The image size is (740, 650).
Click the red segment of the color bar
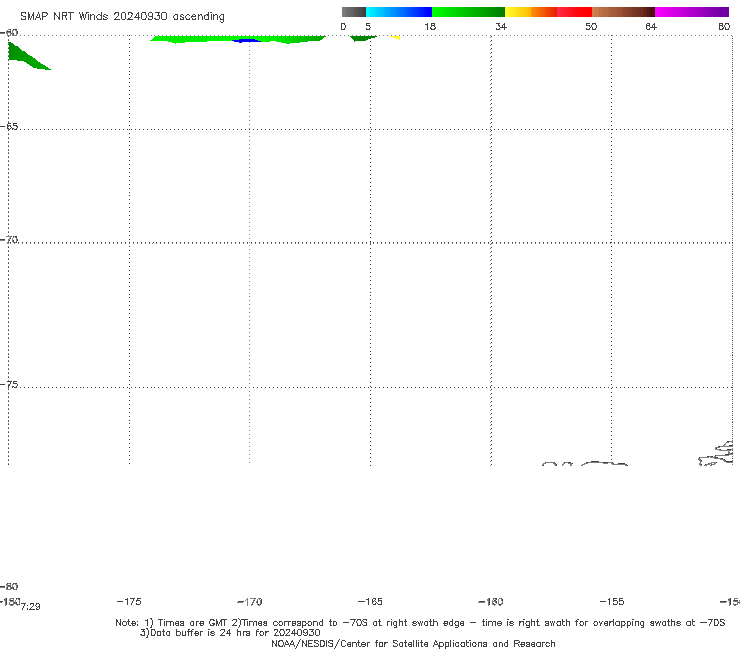(x=574, y=12)
